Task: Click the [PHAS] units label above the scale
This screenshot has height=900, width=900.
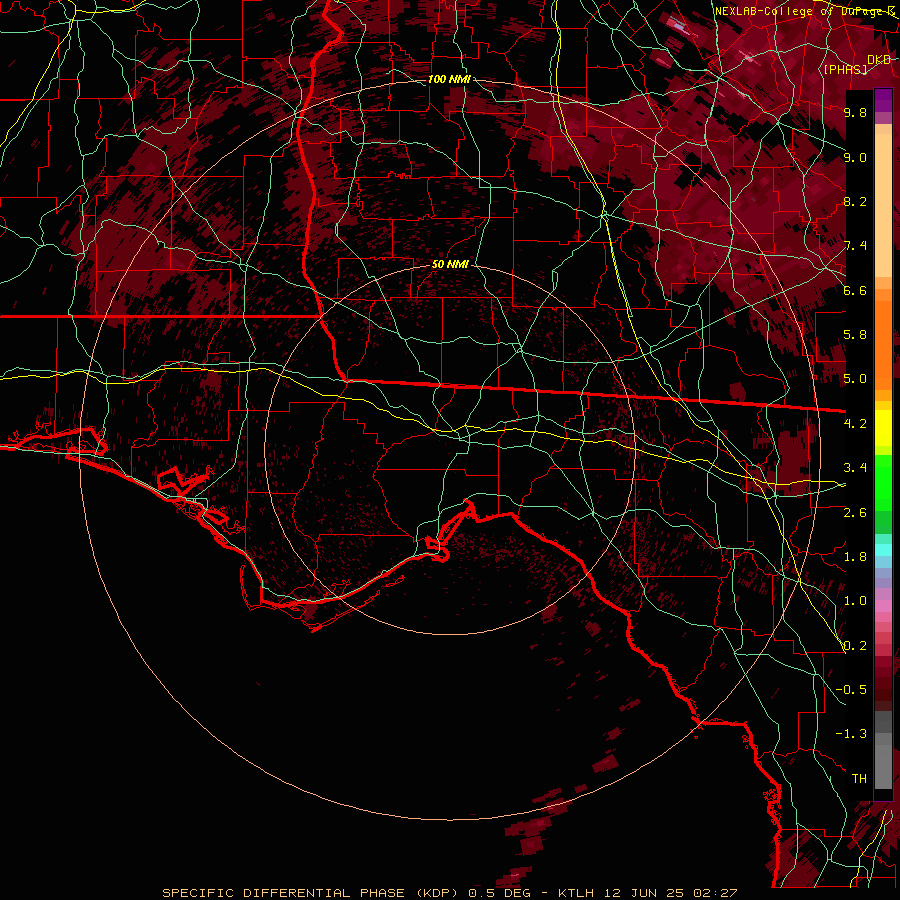Action: click(845, 69)
